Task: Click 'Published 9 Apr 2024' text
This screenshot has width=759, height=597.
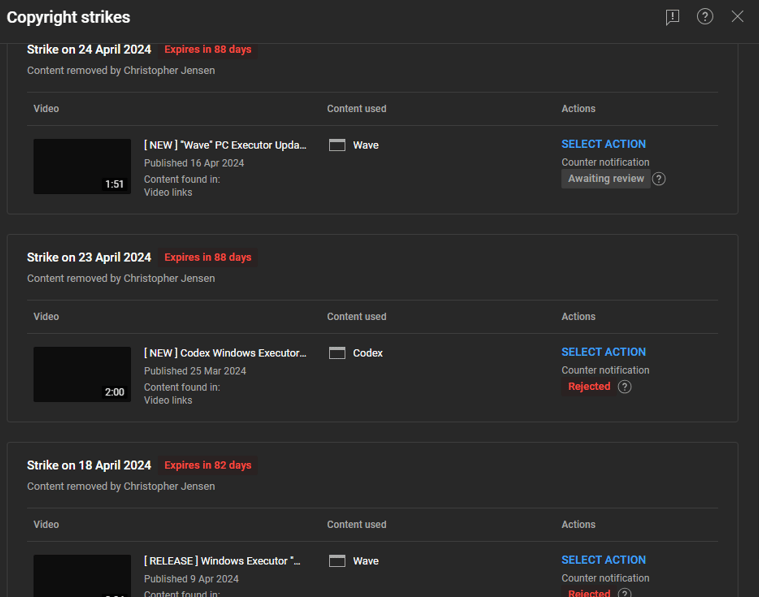Action: coord(191,579)
